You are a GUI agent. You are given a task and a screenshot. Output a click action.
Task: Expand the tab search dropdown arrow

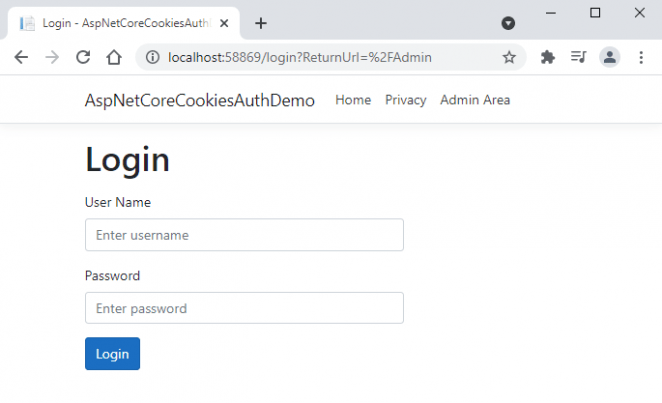(x=508, y=23)
